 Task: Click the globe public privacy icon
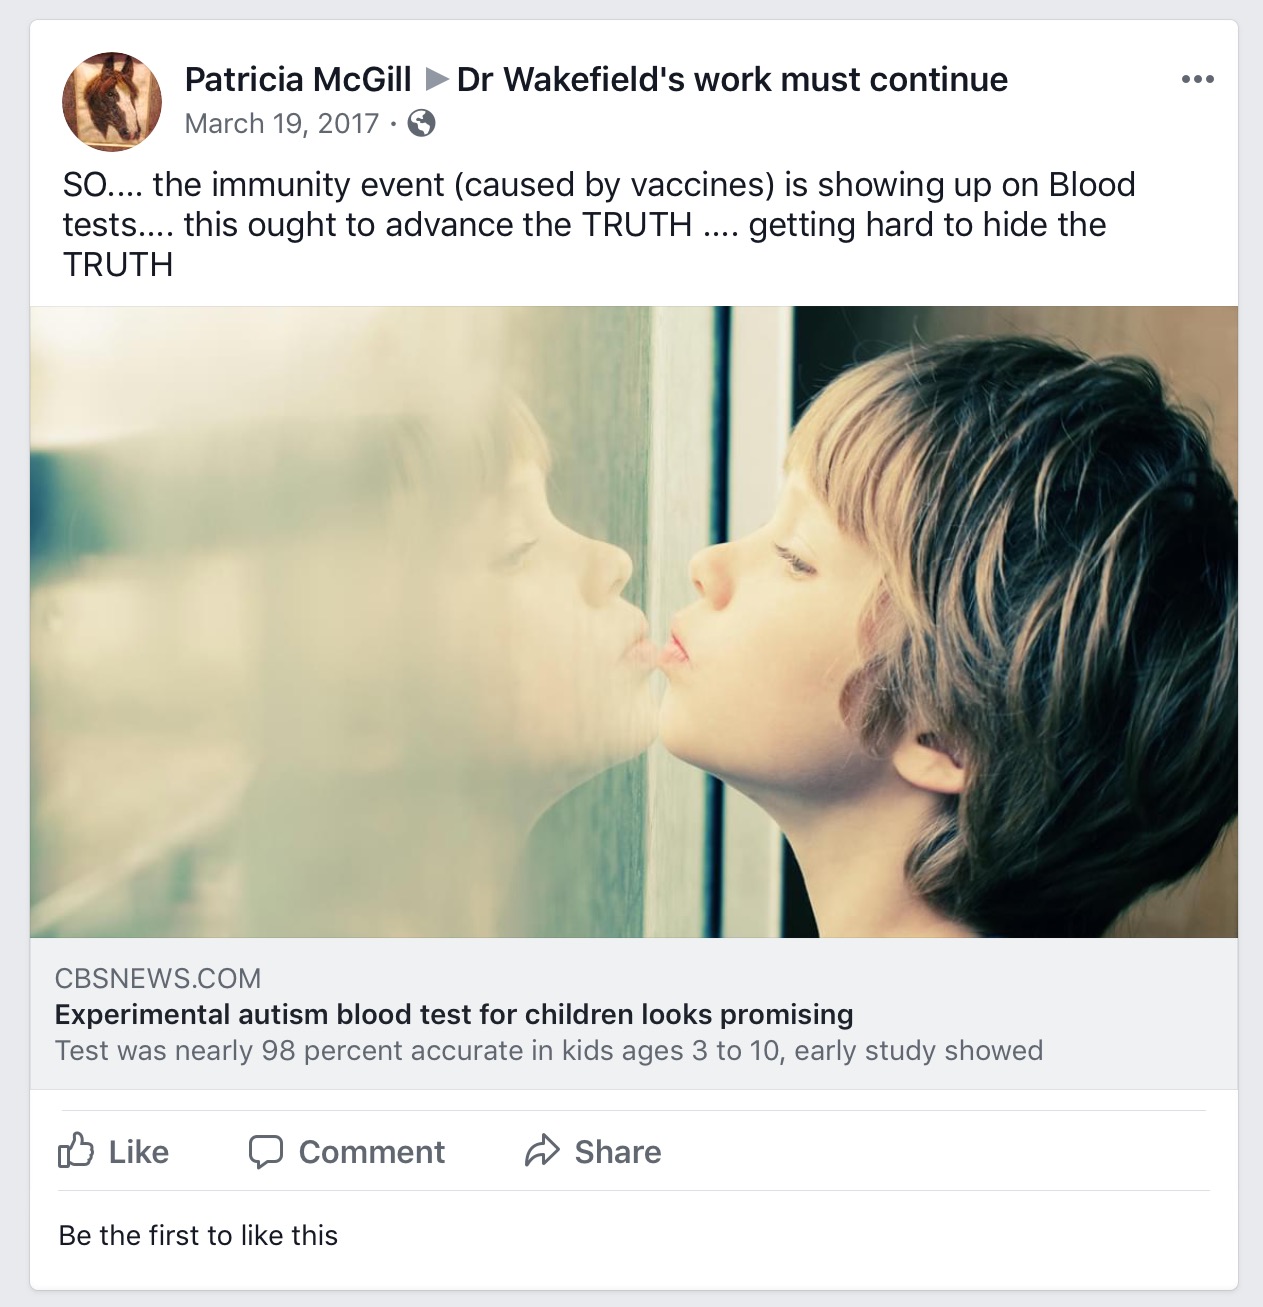[x=422, y=123]
